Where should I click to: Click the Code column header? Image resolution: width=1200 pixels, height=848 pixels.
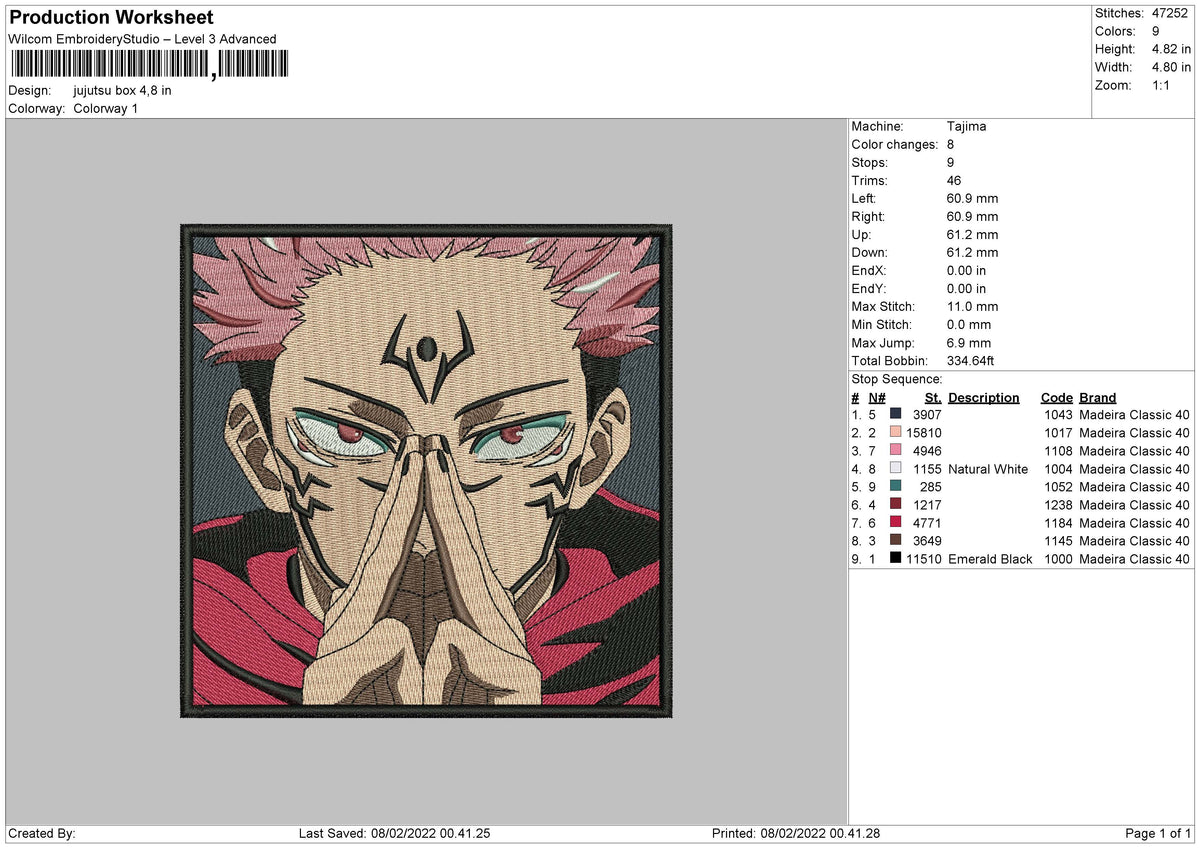tap(1056, 398)
